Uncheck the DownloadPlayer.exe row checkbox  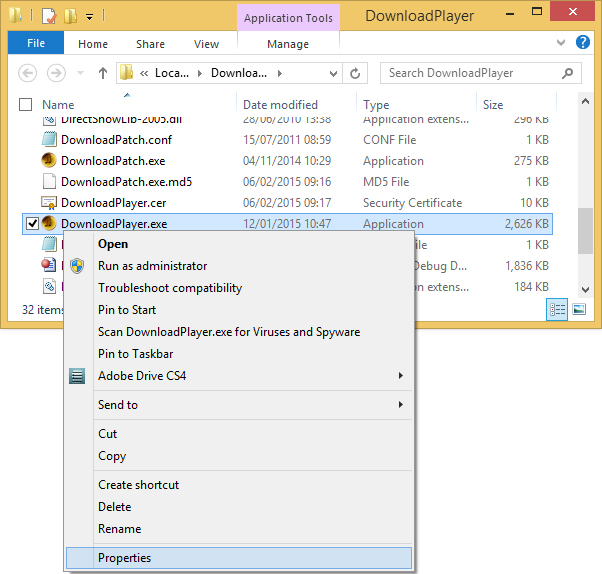coord(32,223)
